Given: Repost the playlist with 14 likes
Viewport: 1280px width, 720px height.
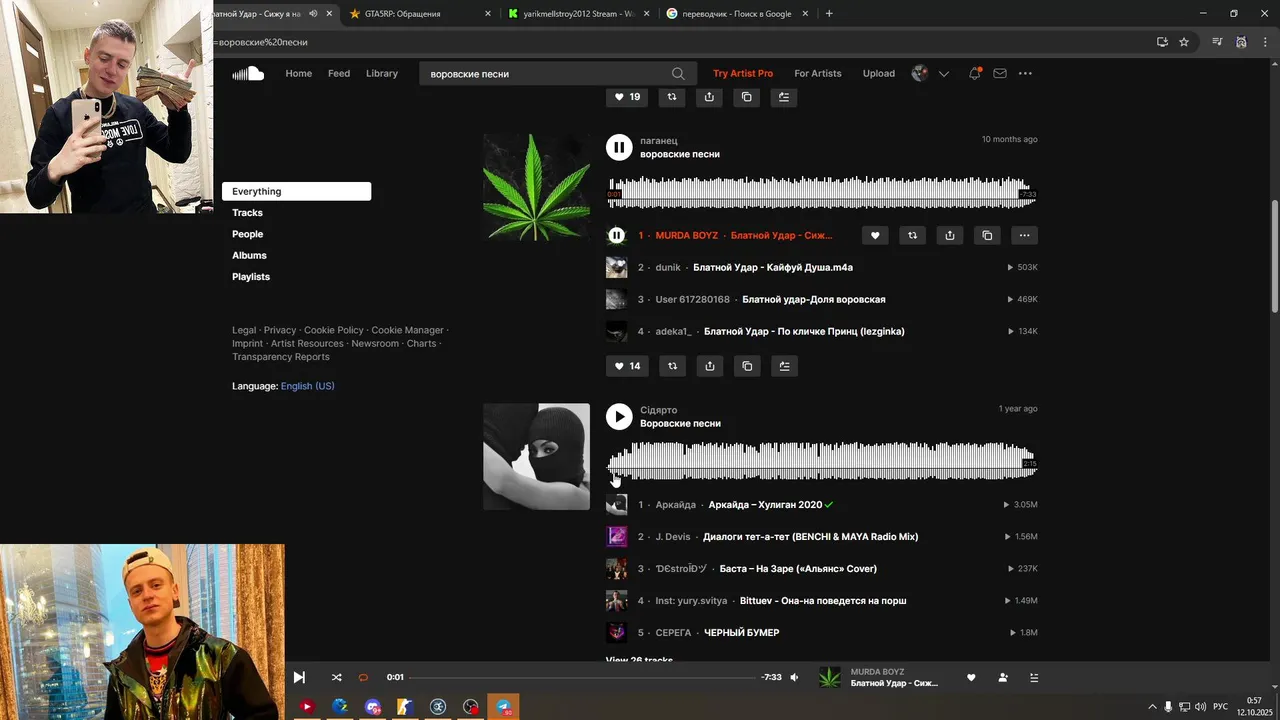Looking at the screenshot, I should 672,366.
